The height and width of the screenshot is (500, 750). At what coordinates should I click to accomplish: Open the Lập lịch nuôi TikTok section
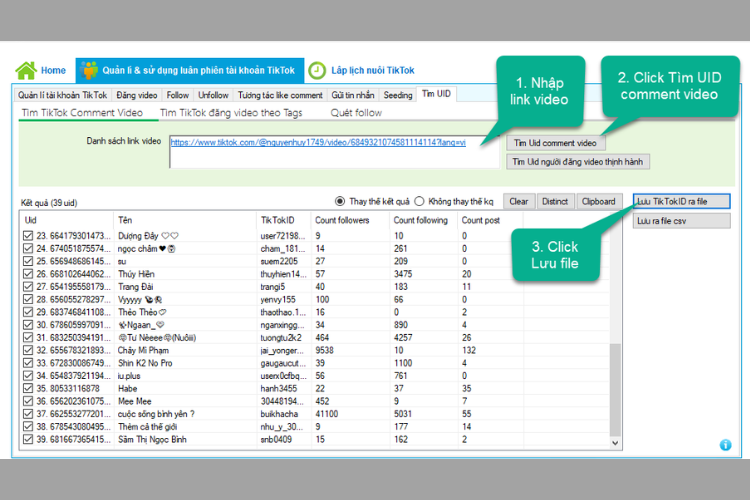(x=373, y=70)
